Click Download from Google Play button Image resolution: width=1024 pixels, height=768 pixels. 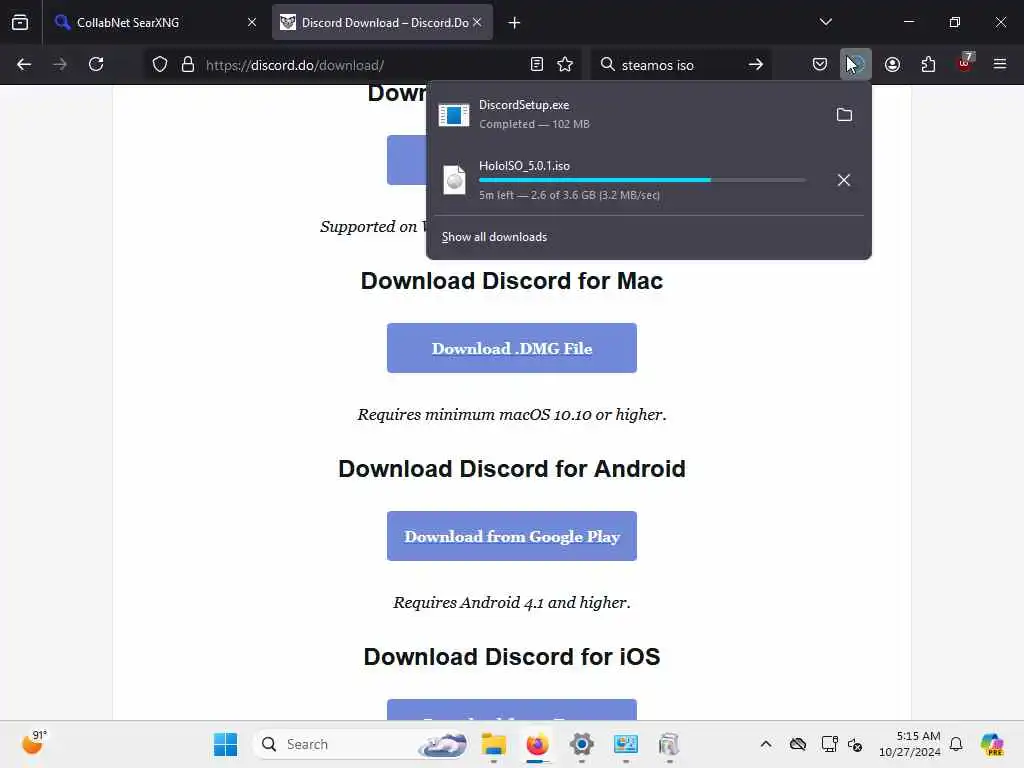pyautogui.click(x=512, y=536)
